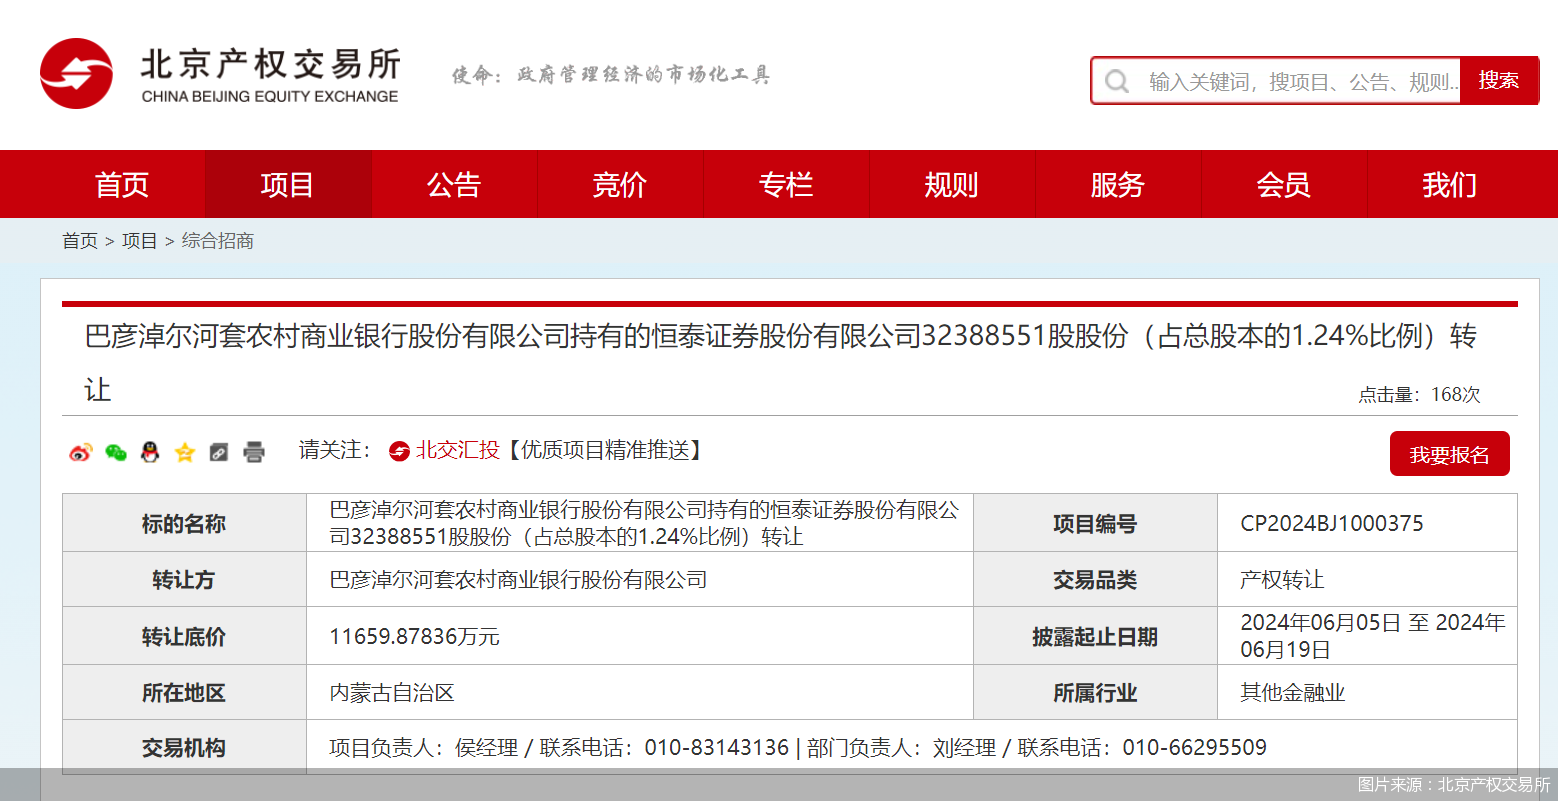Viewport: 1558px width, 801px height.
Task: Open the 会员 menu item
Action: [x=1283, y=184]
